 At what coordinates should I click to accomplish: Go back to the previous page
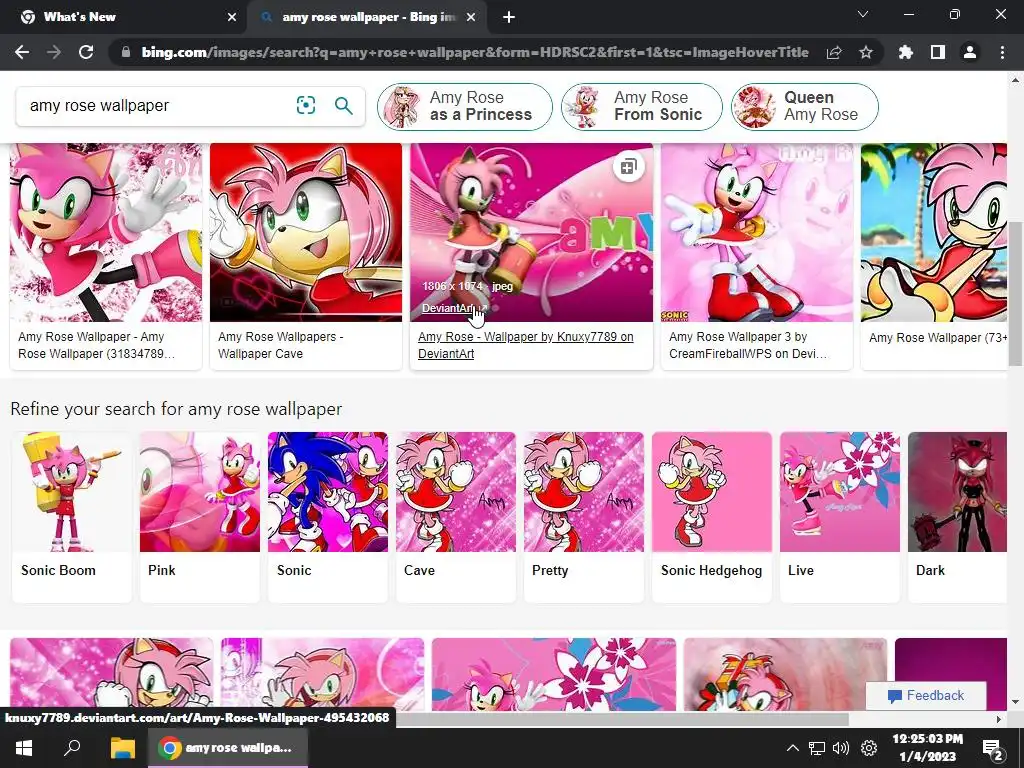pos(22,52)
